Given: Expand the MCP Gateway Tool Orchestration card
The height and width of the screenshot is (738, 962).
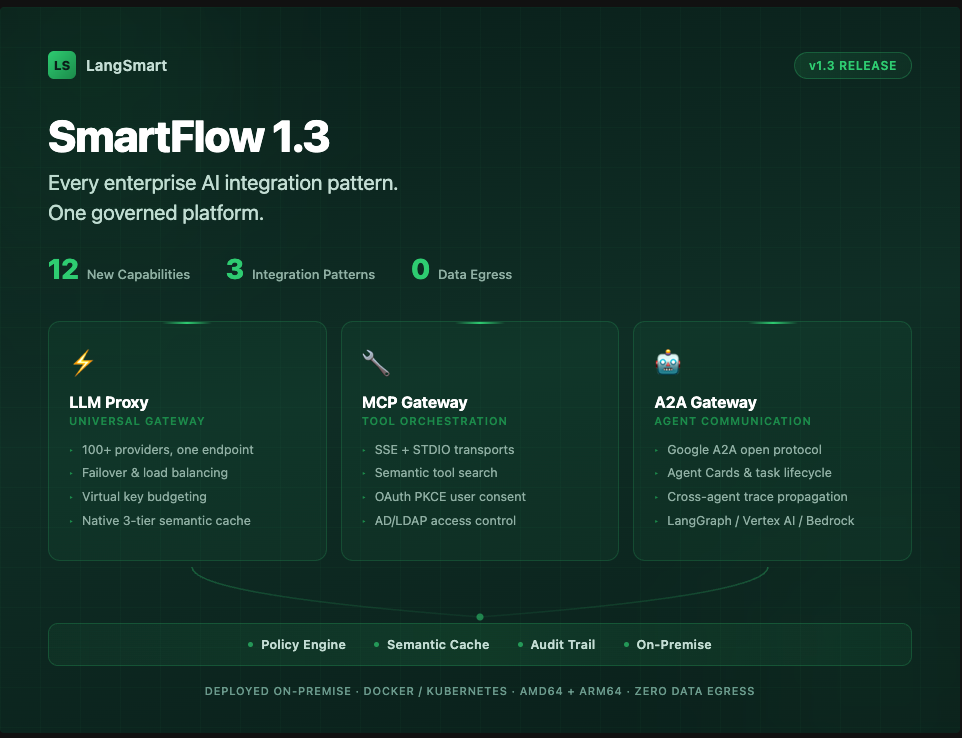Looking at the screenshot, I should [480, 440].
